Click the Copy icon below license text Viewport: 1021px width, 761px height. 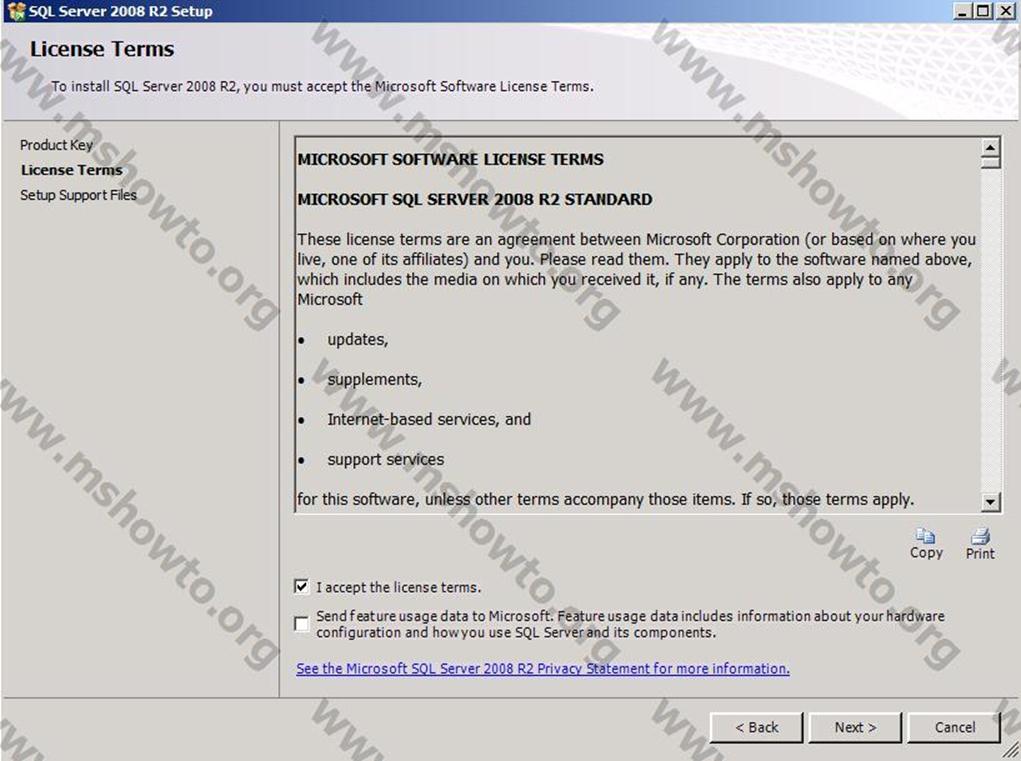[x=925, y=536]
